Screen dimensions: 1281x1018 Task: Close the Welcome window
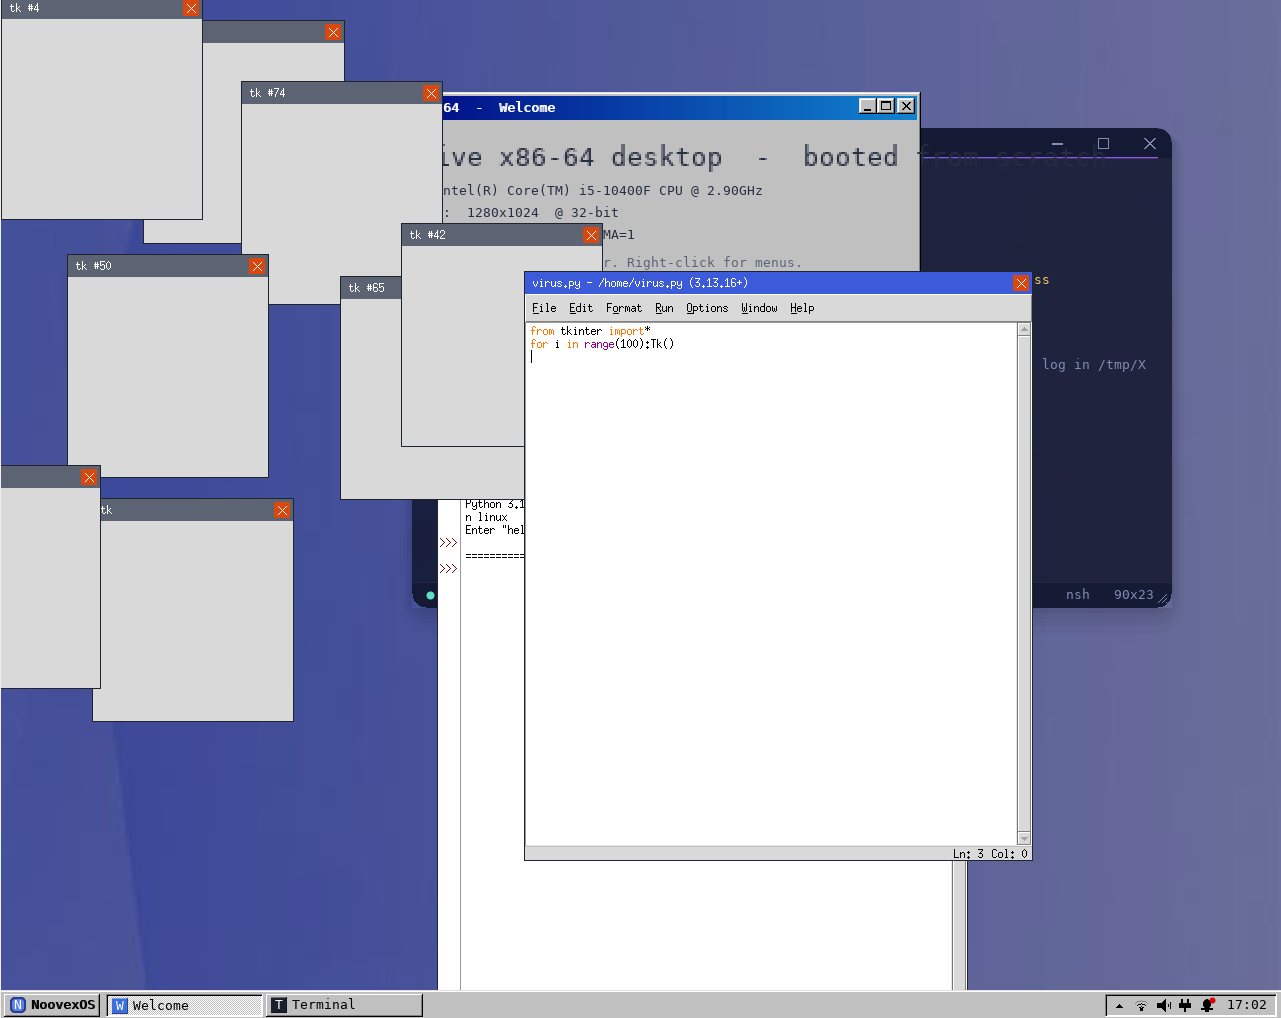pyautogui.click(x=906, y=106)
